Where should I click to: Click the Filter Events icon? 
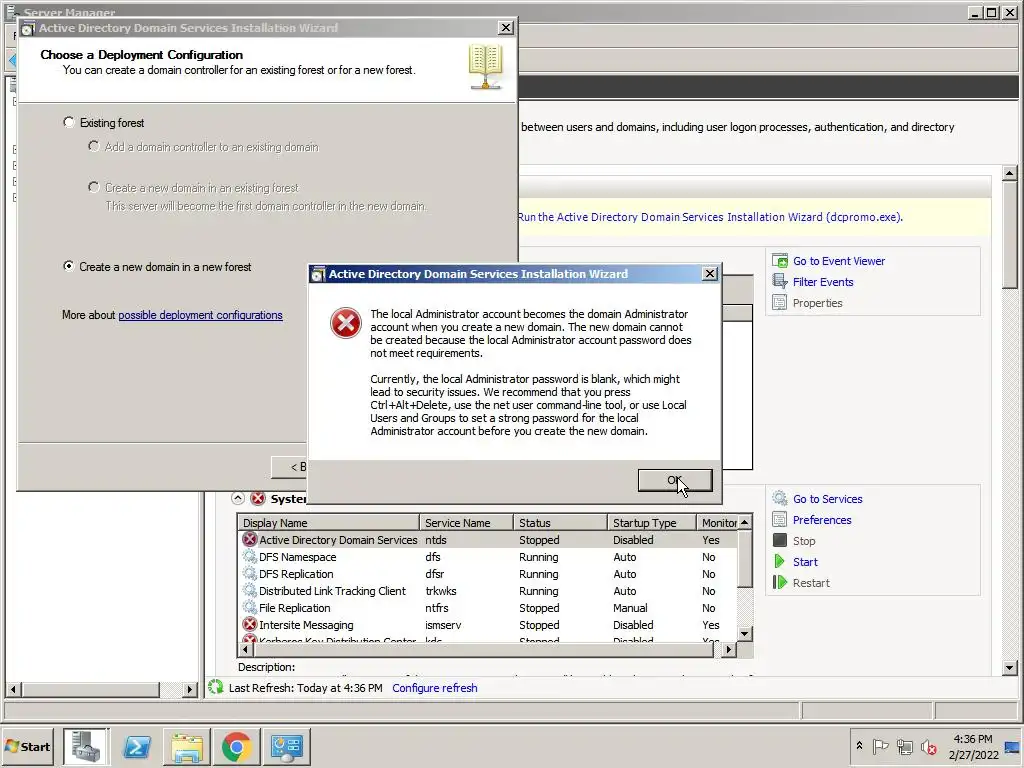click(780, 281)
